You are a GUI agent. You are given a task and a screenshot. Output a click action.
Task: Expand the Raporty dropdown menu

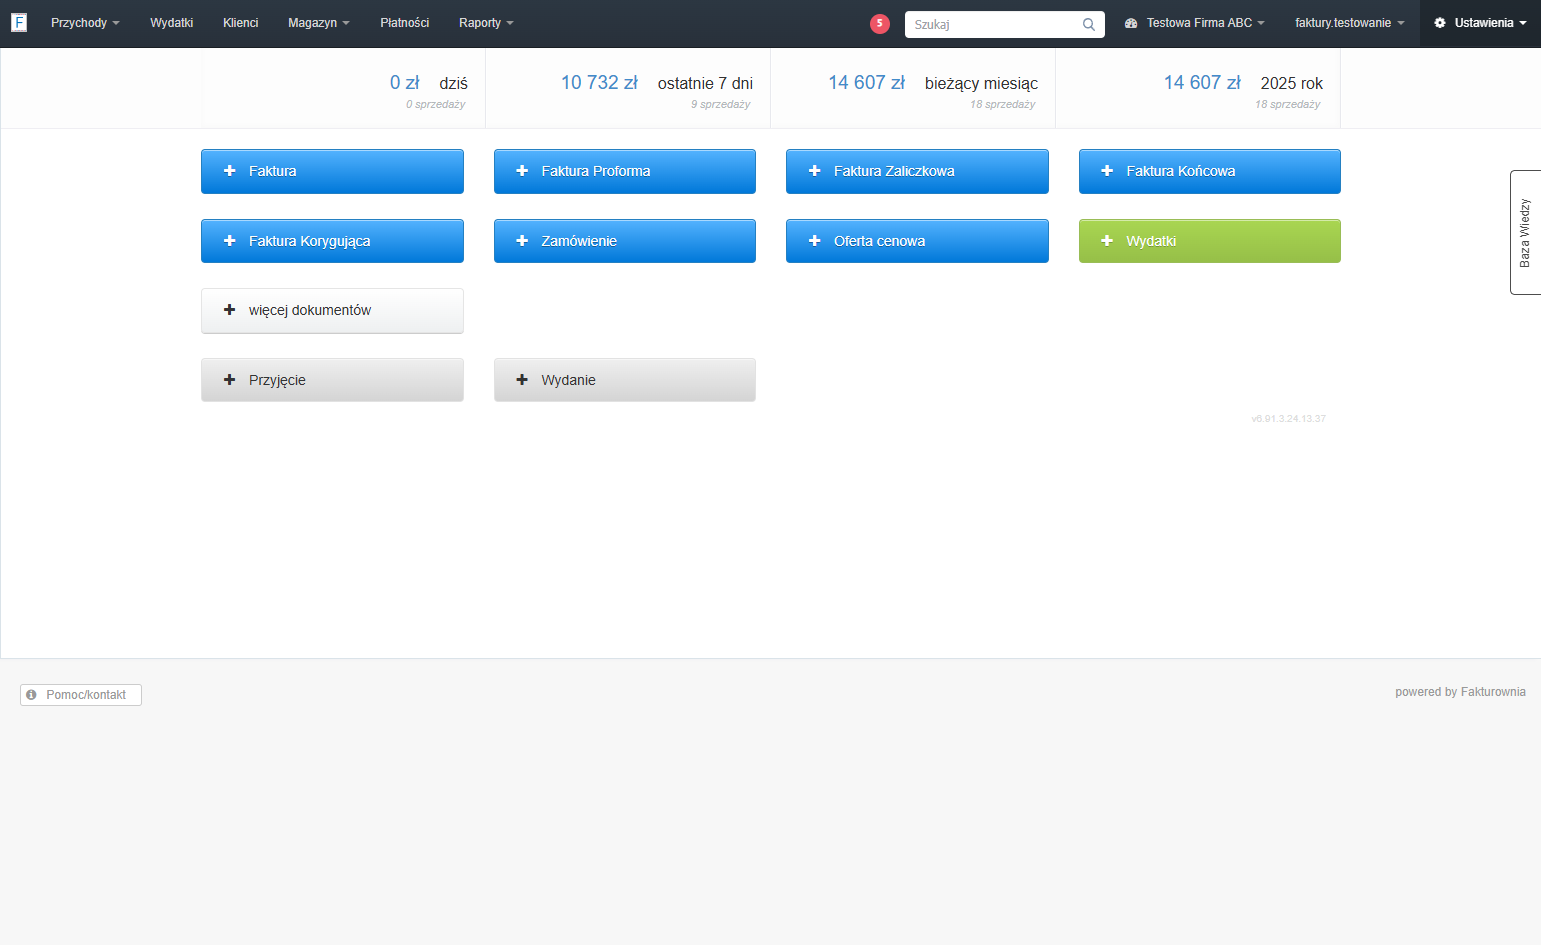click(x=486, y=23)
